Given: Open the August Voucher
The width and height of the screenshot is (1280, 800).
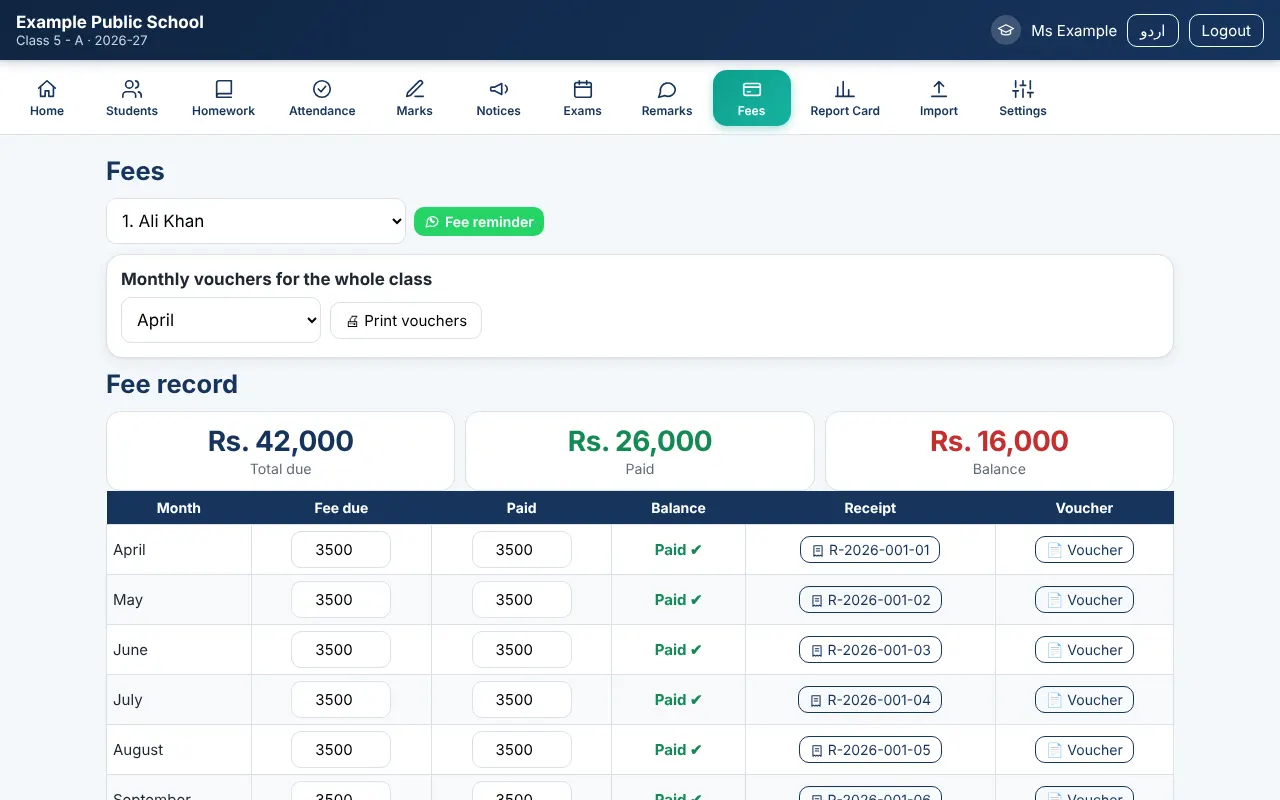Looking at the screenshot, I should 1084,750.
